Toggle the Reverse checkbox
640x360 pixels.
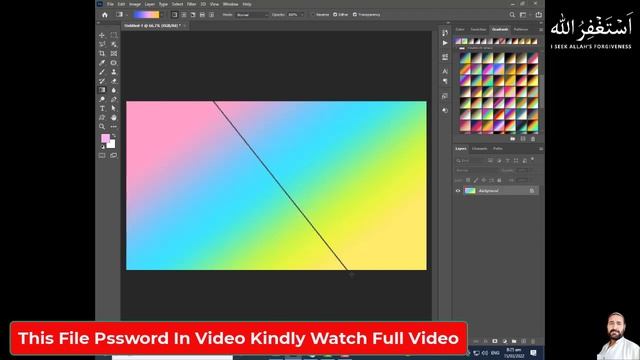click(313, 15)
